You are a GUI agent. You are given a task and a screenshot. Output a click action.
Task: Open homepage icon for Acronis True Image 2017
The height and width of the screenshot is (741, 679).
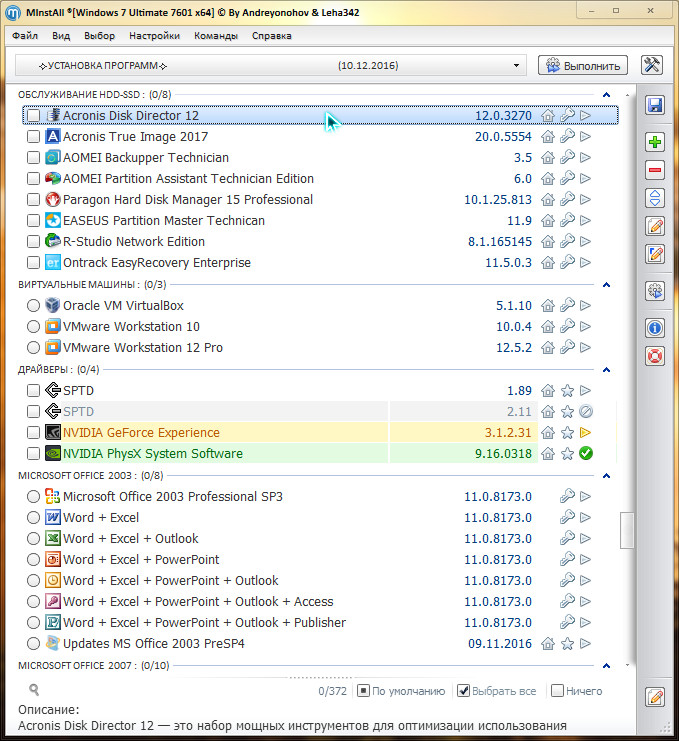pyautogui.click(x=548, y=137)
